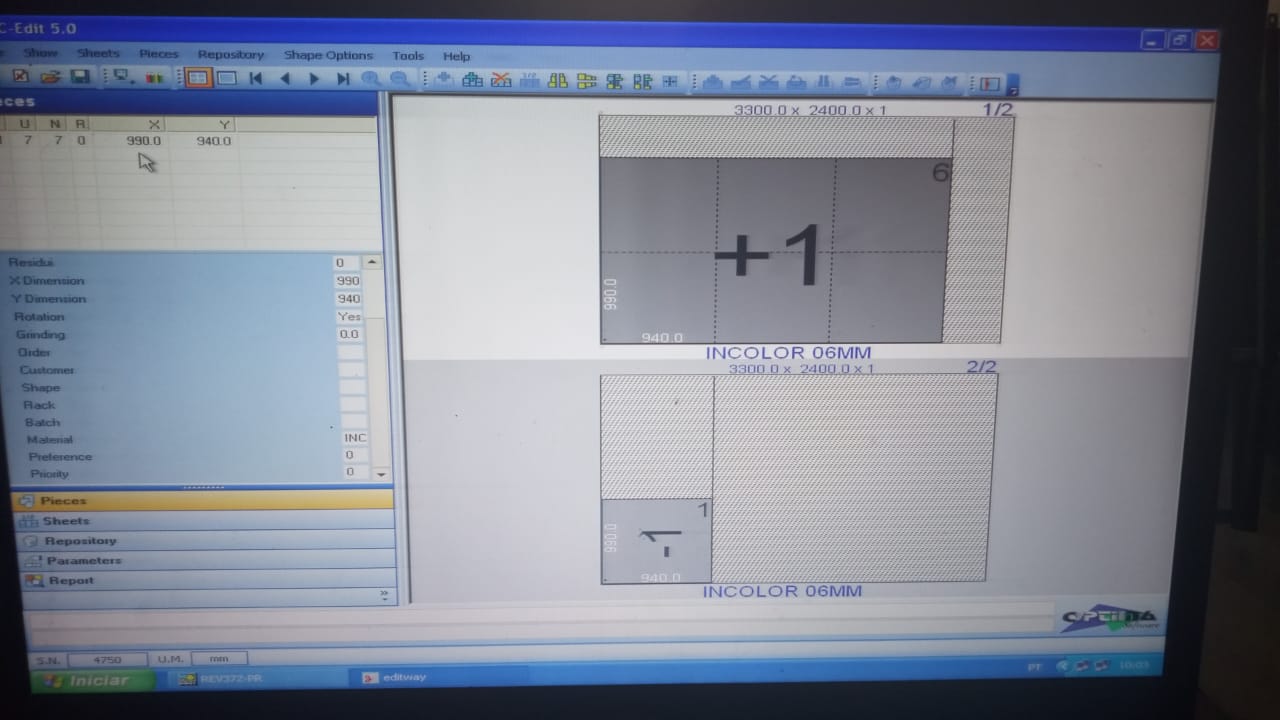The image size is (1280, 720).
Task: Click the X column header
Action: point(128,124)
